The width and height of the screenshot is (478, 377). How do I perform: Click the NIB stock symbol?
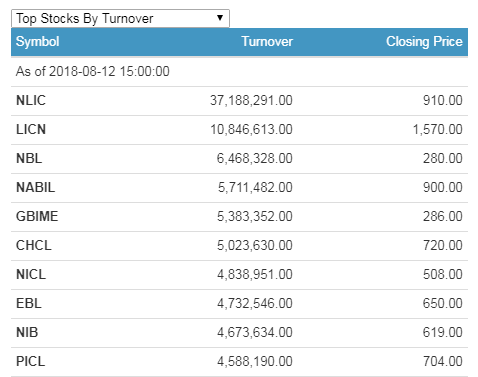point(27,332)
